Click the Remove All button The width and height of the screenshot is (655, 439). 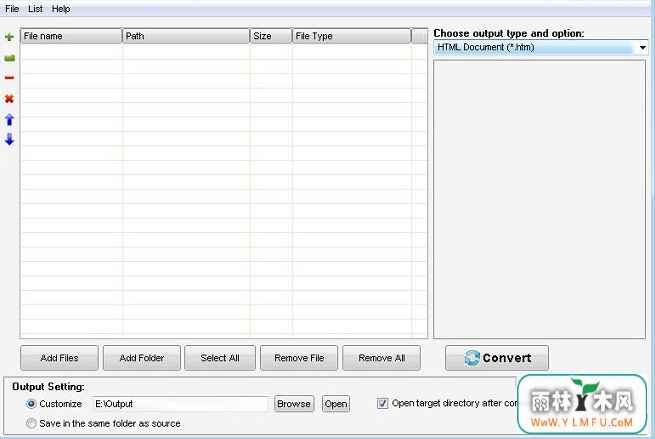381,358
